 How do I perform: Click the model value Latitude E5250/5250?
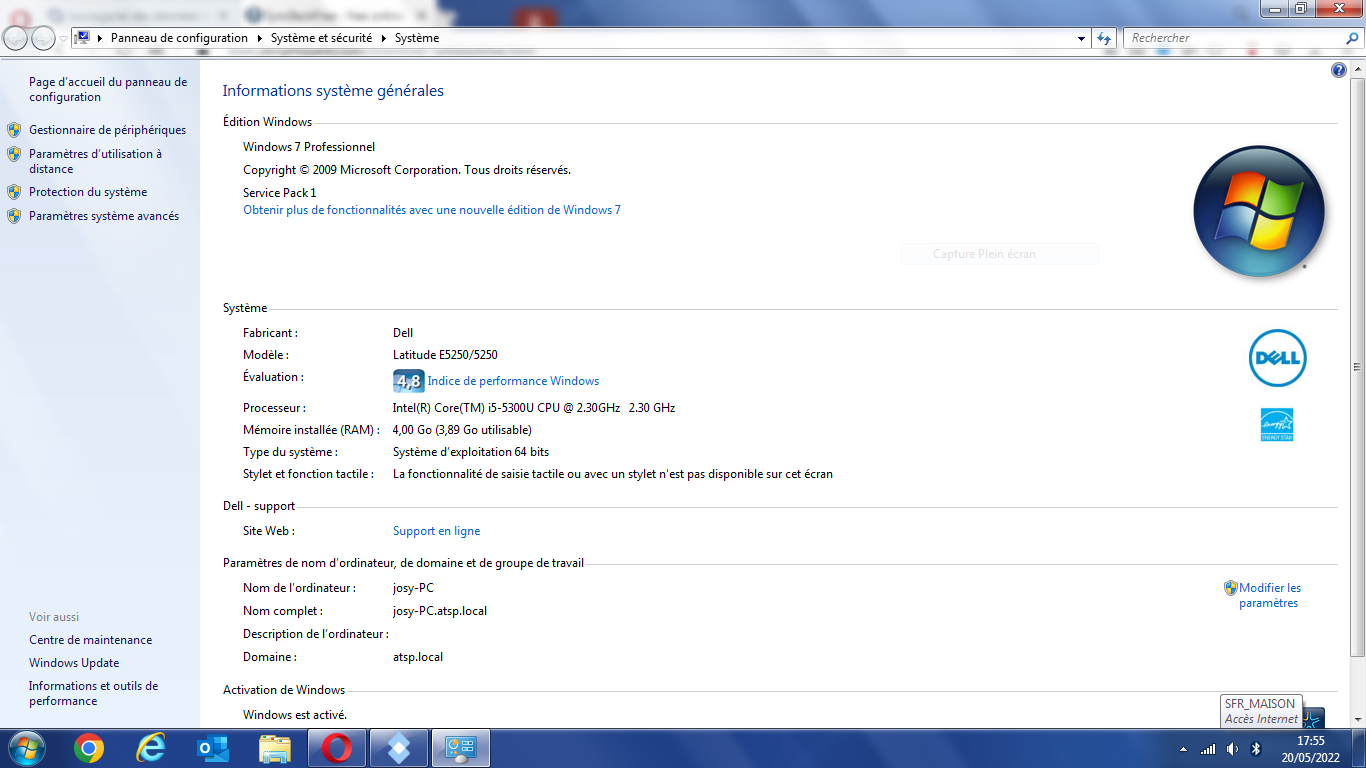pyautogui.click(x=445, y=355)
